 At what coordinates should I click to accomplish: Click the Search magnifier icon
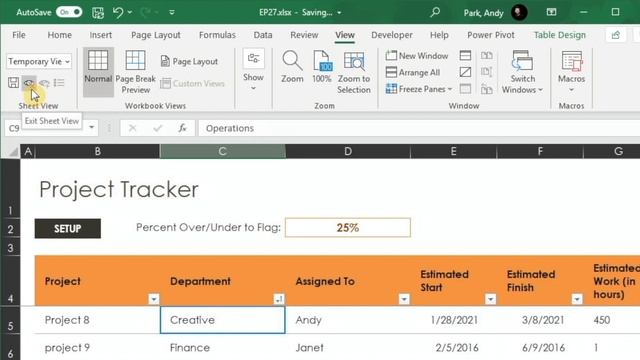435,12
